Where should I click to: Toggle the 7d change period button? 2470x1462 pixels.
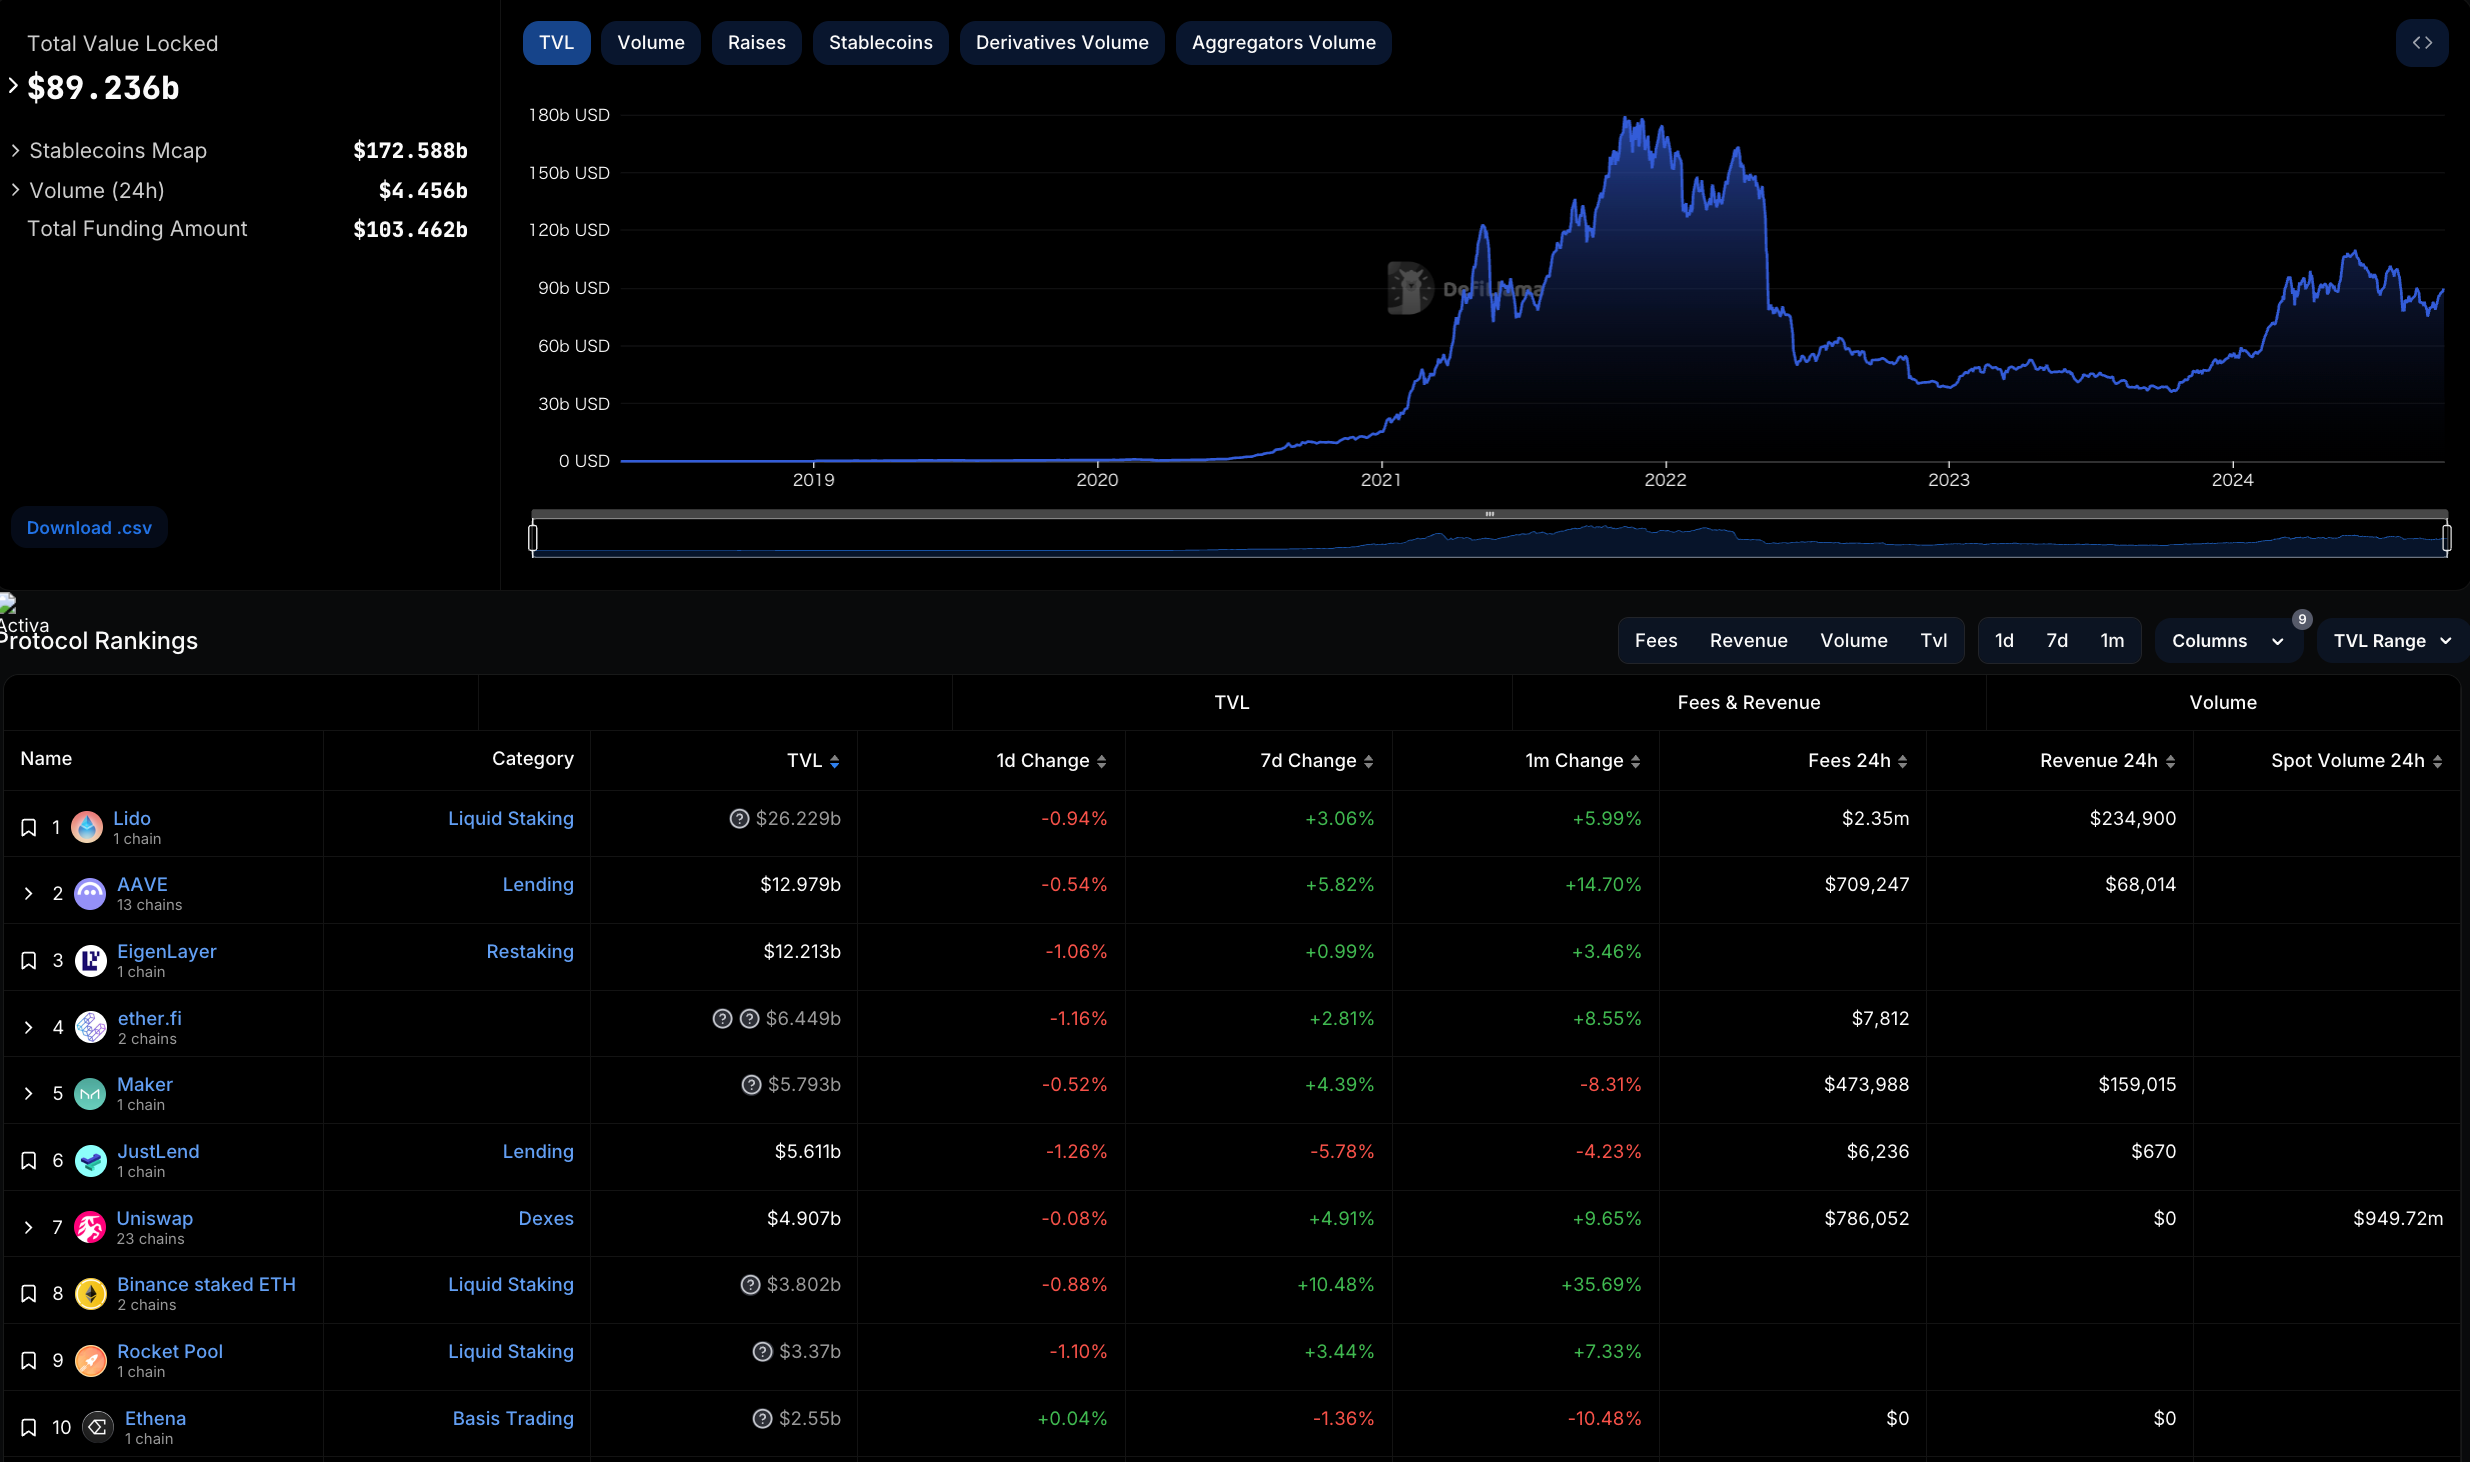coord(2056,641)
